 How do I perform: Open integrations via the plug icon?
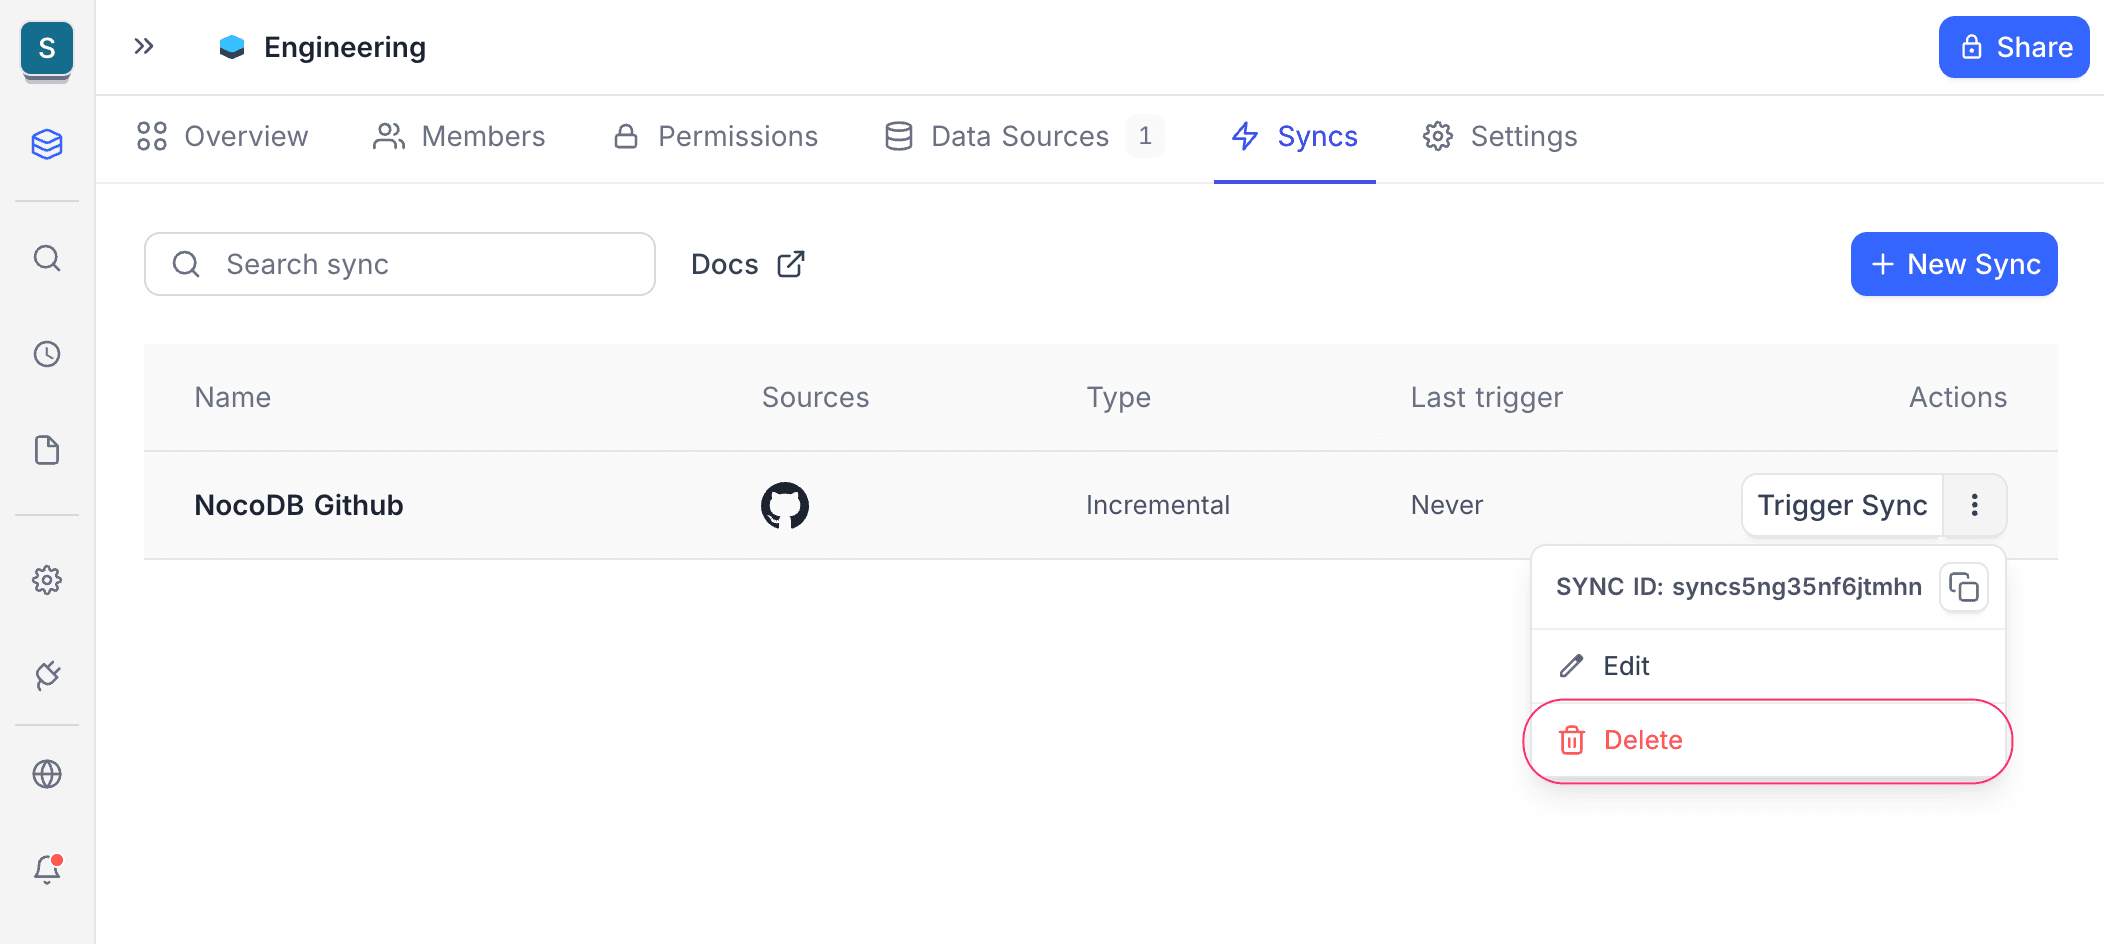tap(47, 676)
